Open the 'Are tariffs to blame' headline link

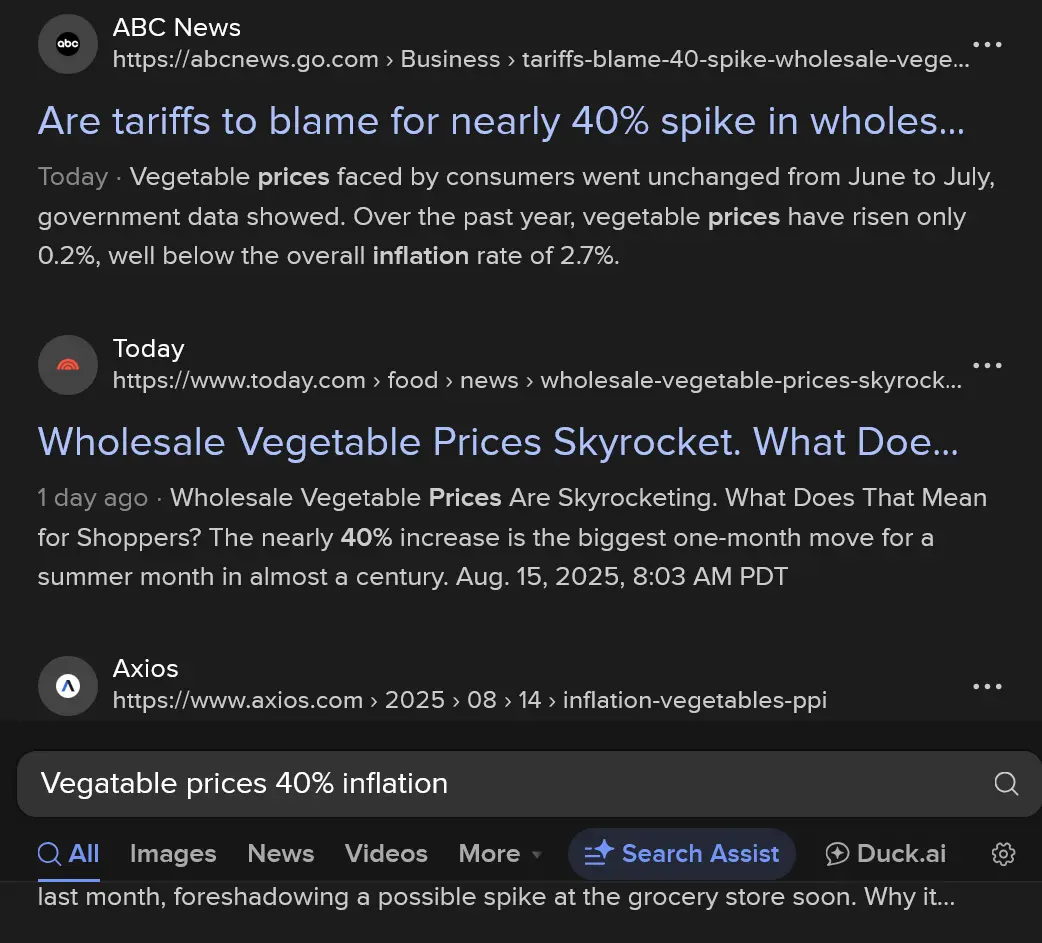pyautogui.click(x=500, y=121)
